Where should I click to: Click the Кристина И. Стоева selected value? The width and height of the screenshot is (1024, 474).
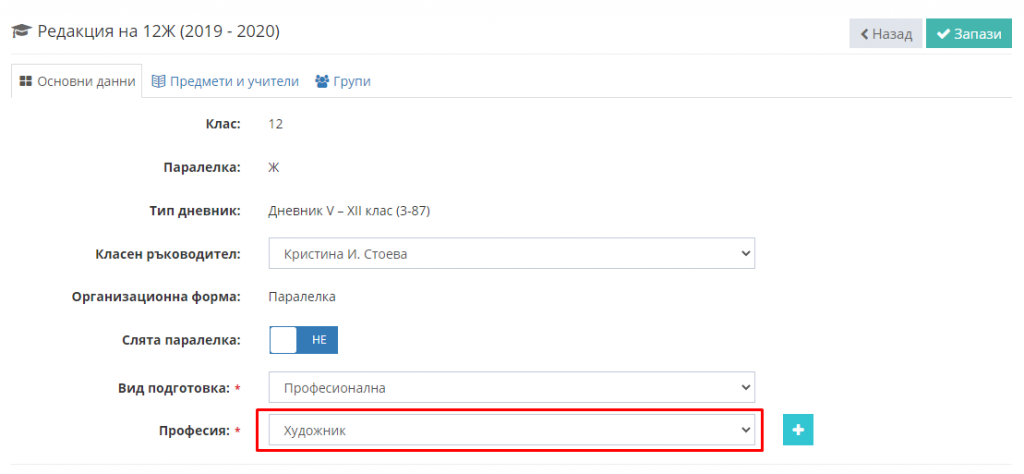pos(345,254)
